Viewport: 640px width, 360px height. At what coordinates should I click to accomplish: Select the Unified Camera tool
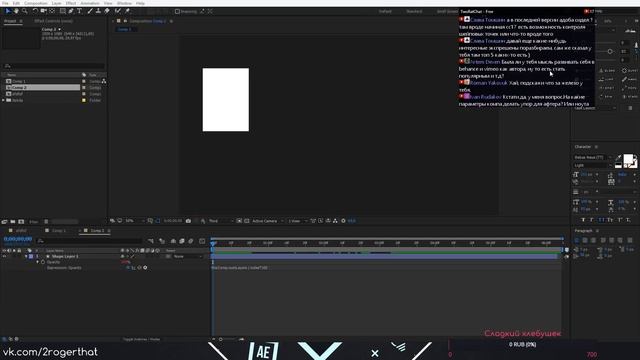(x=43, y=11)
